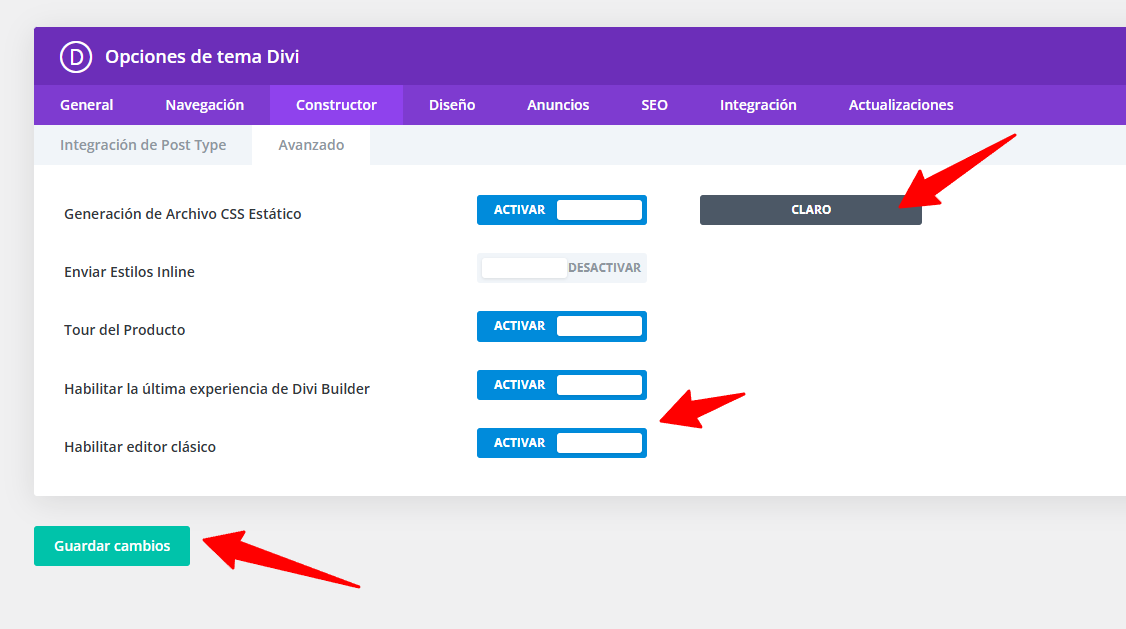Open the General tab
This screenshot has width=1126, height=629.
[x=86, y=105]
